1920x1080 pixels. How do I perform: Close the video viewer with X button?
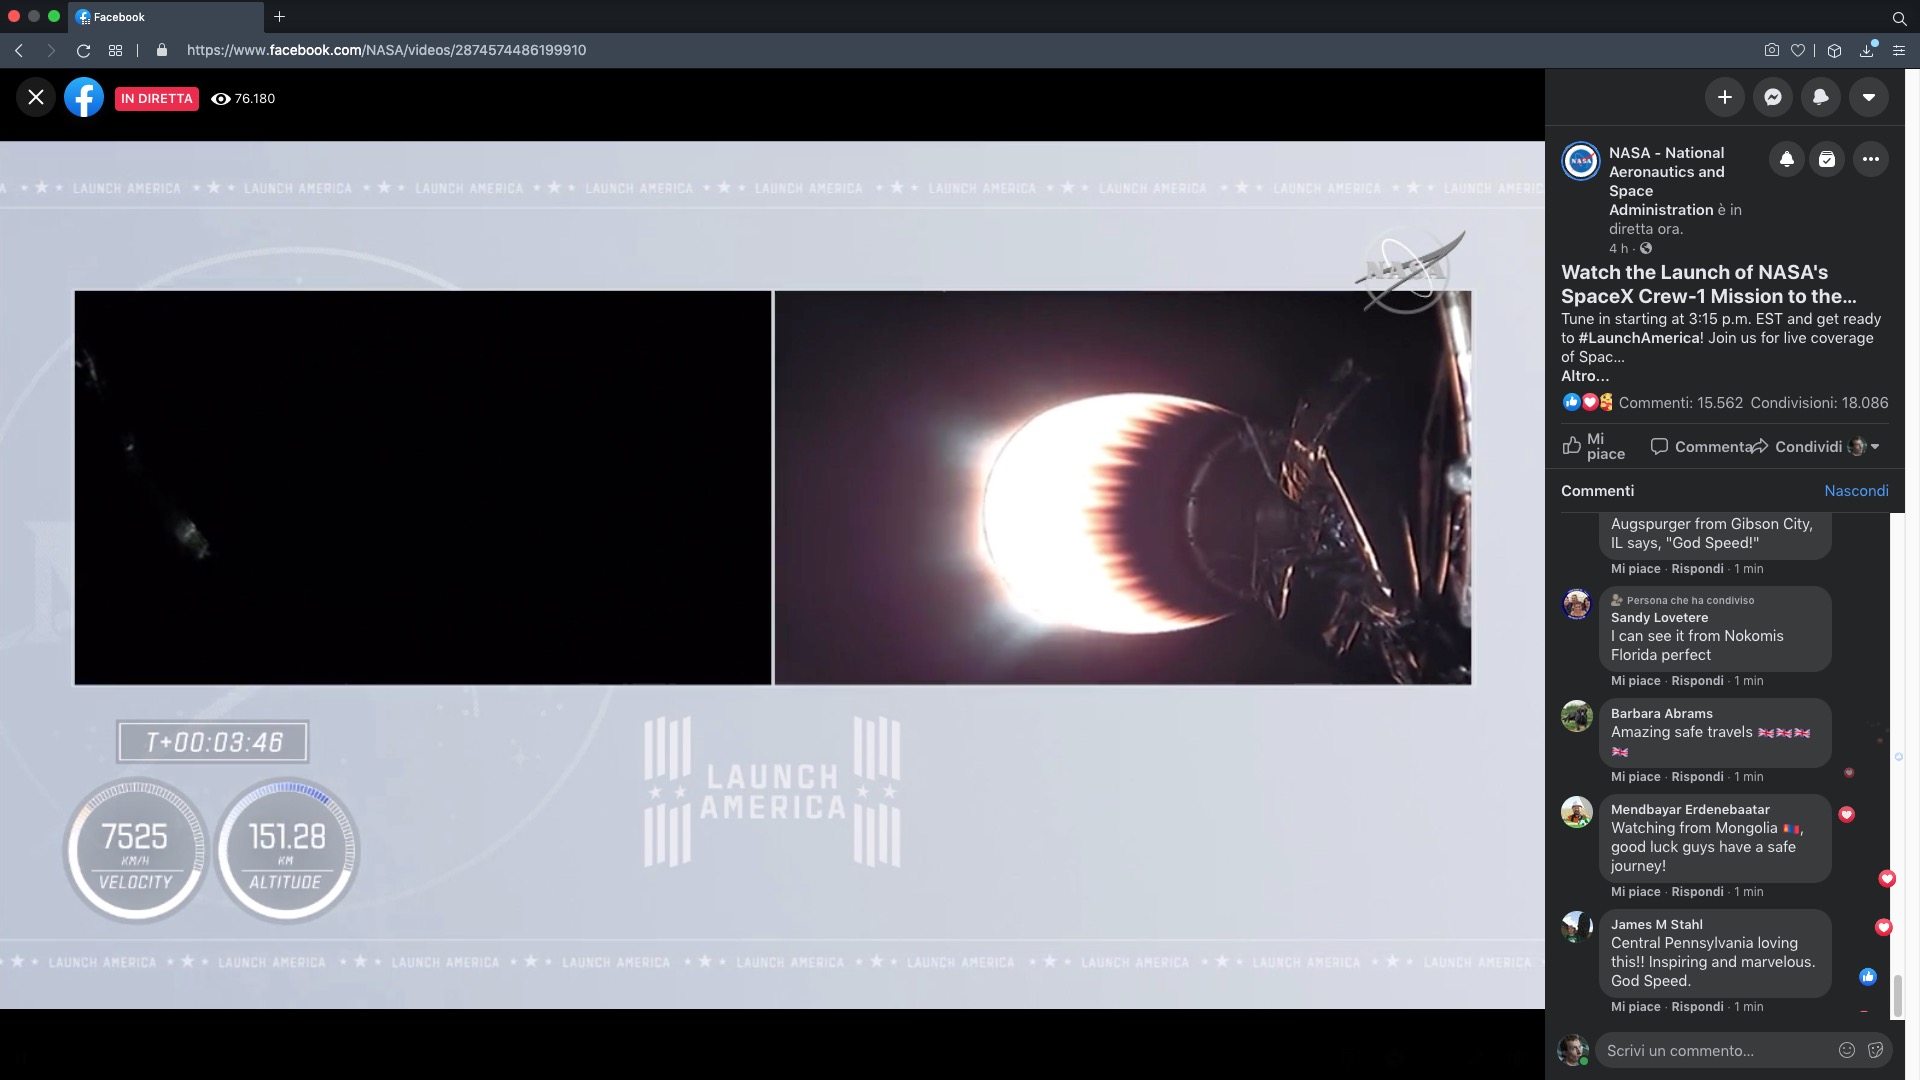[36, 97]
